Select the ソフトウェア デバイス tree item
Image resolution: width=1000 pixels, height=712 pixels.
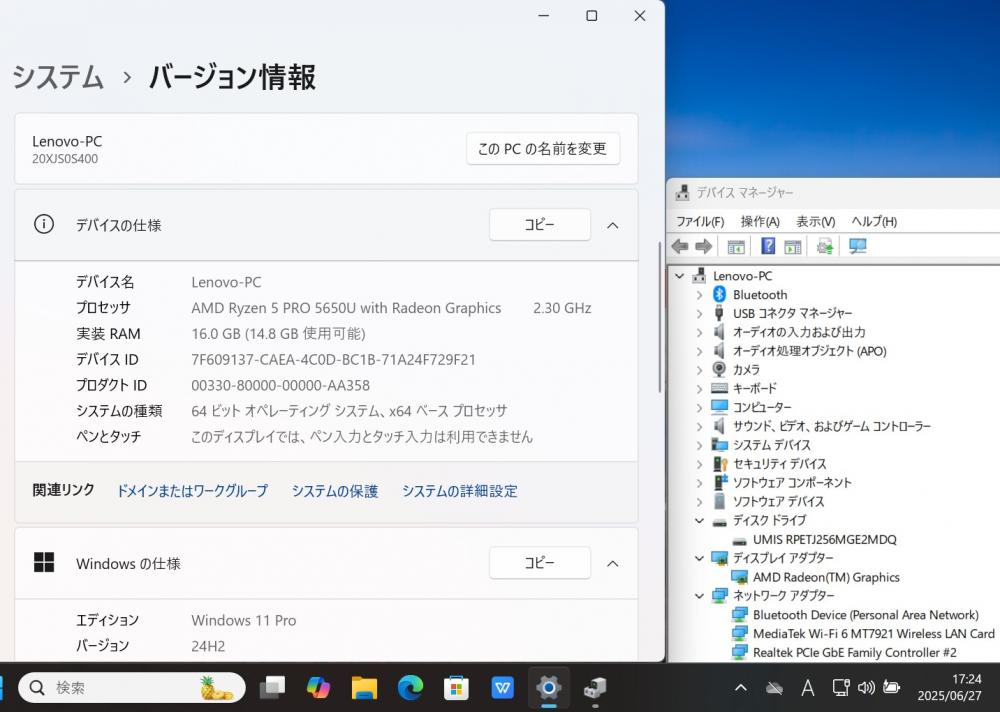pos(778,501)
